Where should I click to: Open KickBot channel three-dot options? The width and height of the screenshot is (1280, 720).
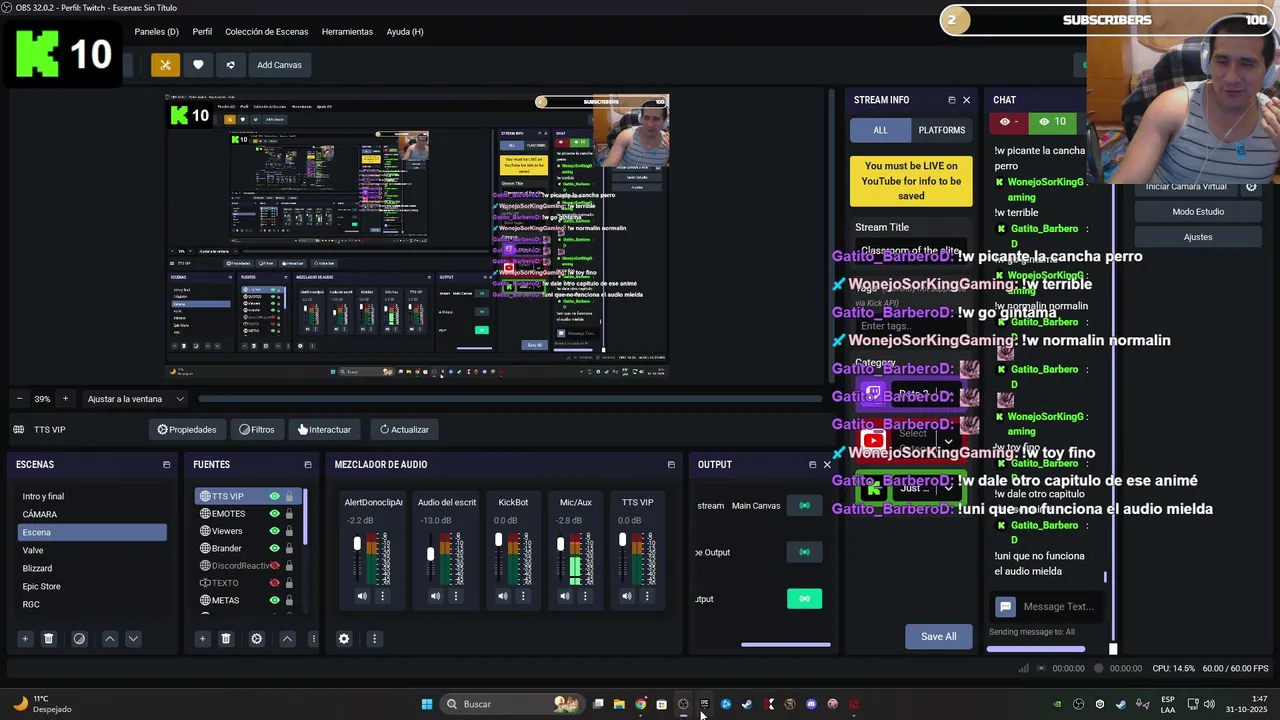click(523, 596)
